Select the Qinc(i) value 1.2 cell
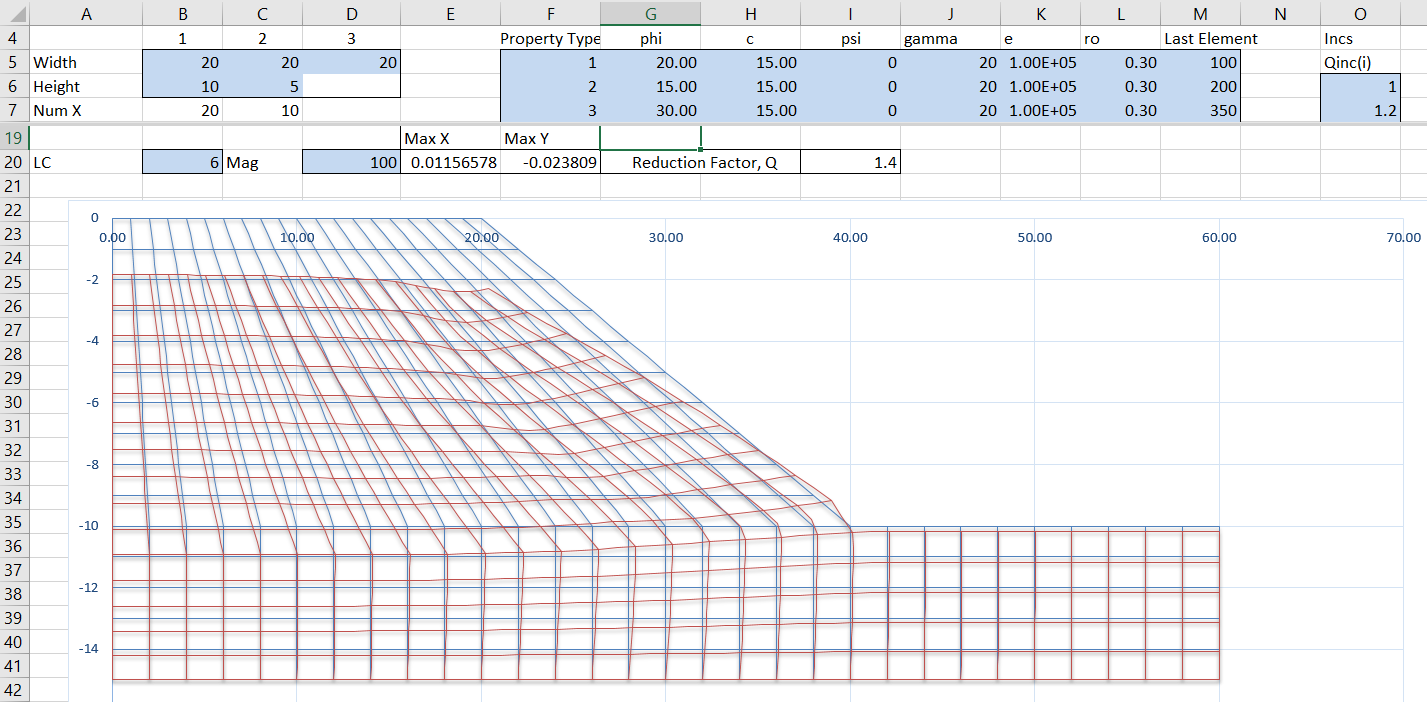 pos(1360,111)
